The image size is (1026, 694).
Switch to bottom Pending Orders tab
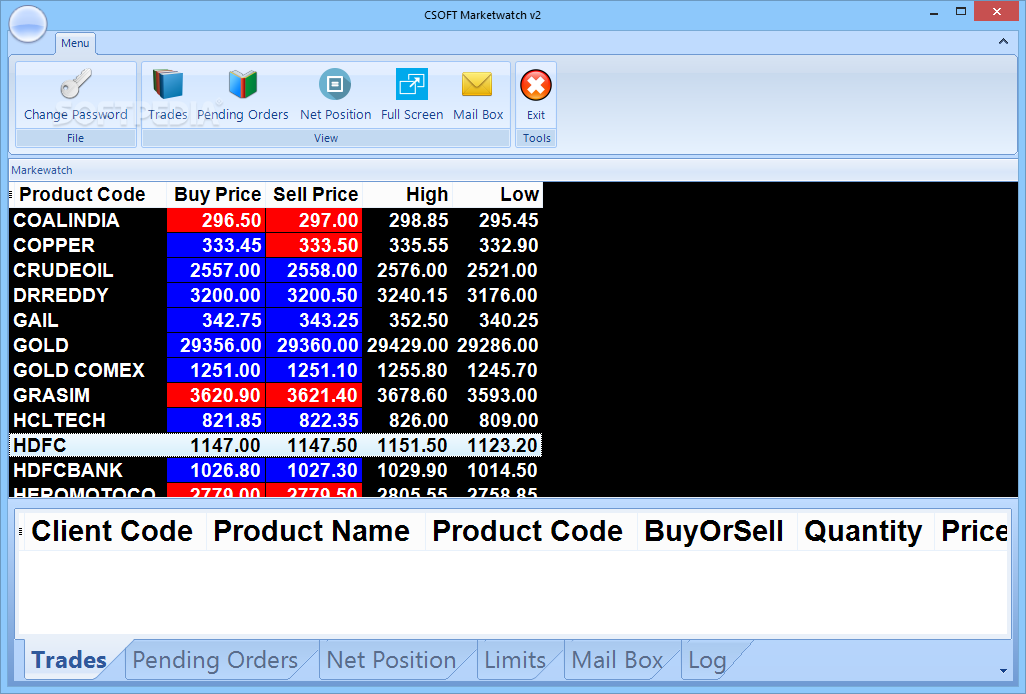tap(215, 660)
